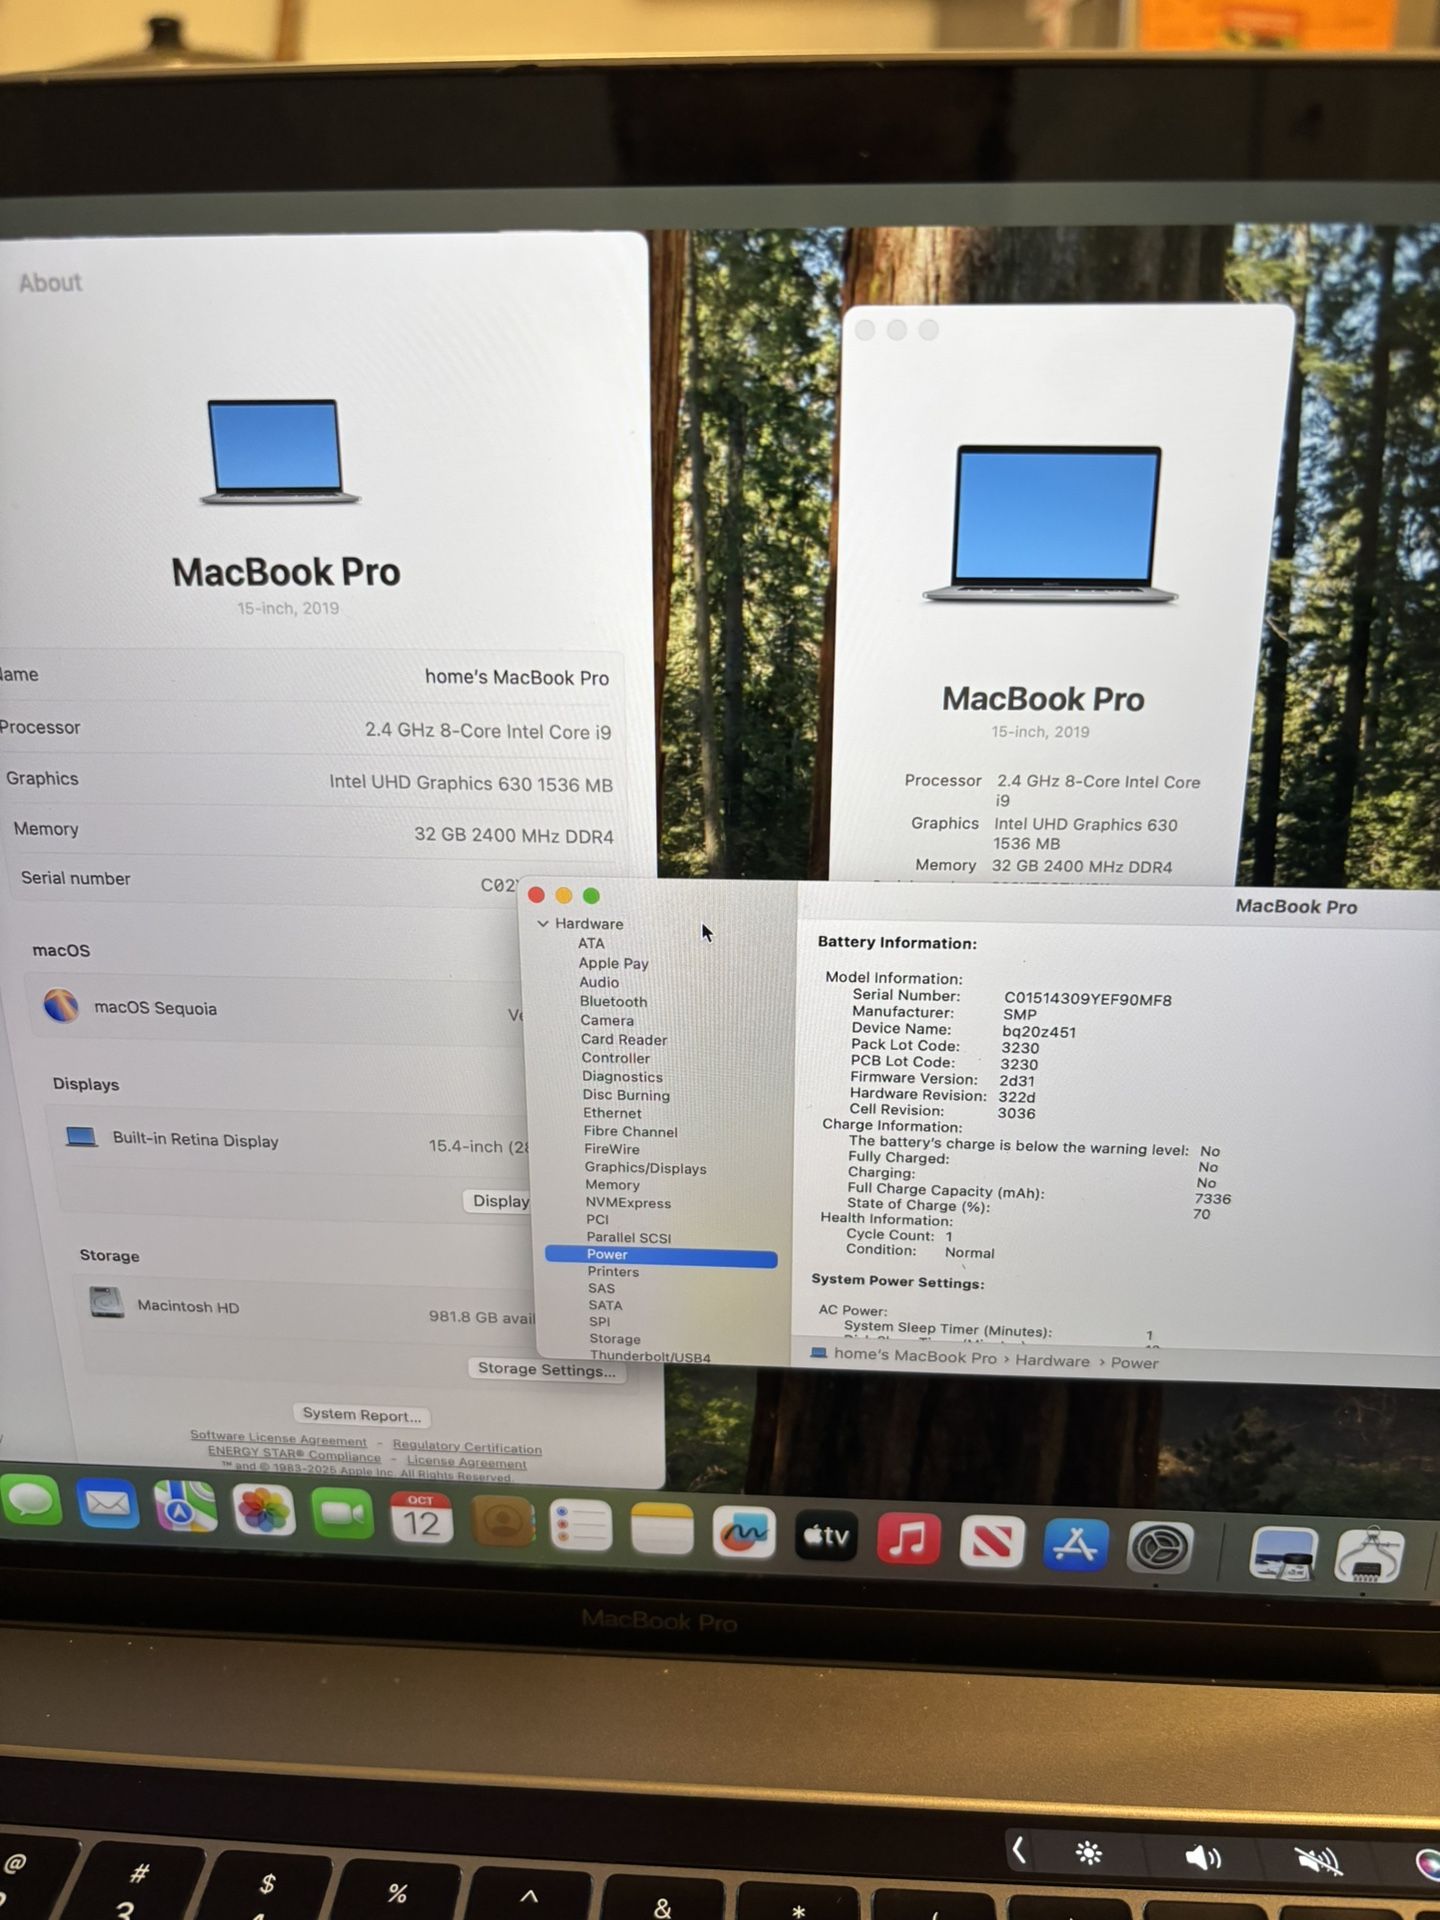Click the Storage Settings... button
Image resolution: width=1440 pixels, height=1920 pixels.
click(546, 1369)
